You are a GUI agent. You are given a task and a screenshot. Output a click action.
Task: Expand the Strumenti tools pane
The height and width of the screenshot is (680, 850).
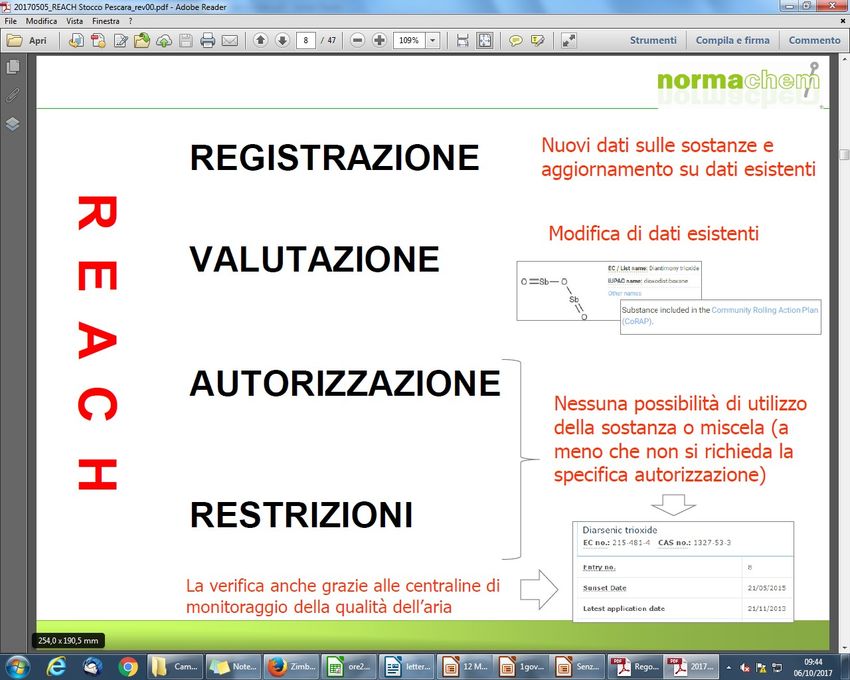click(653, 41)
